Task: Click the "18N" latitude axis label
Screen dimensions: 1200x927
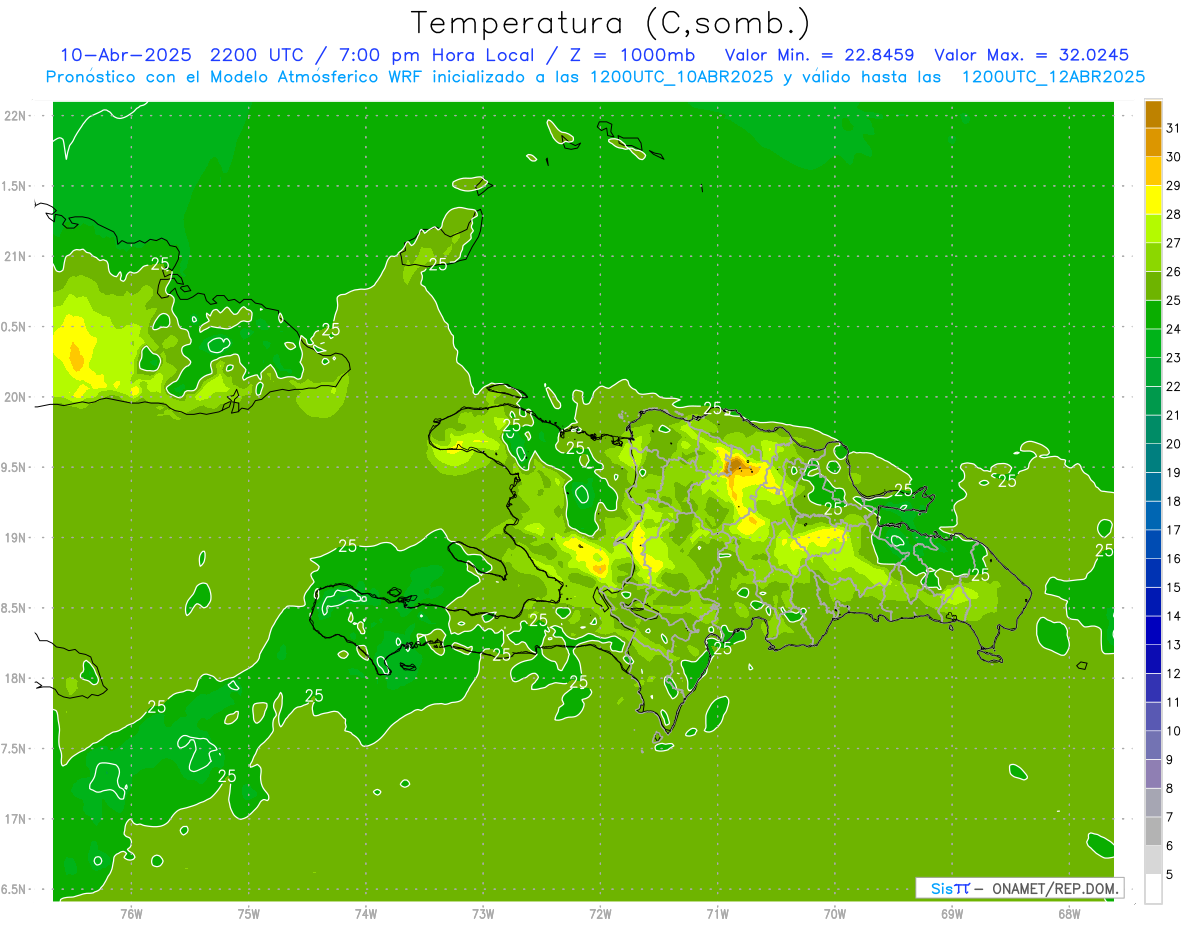Action: 16,678
